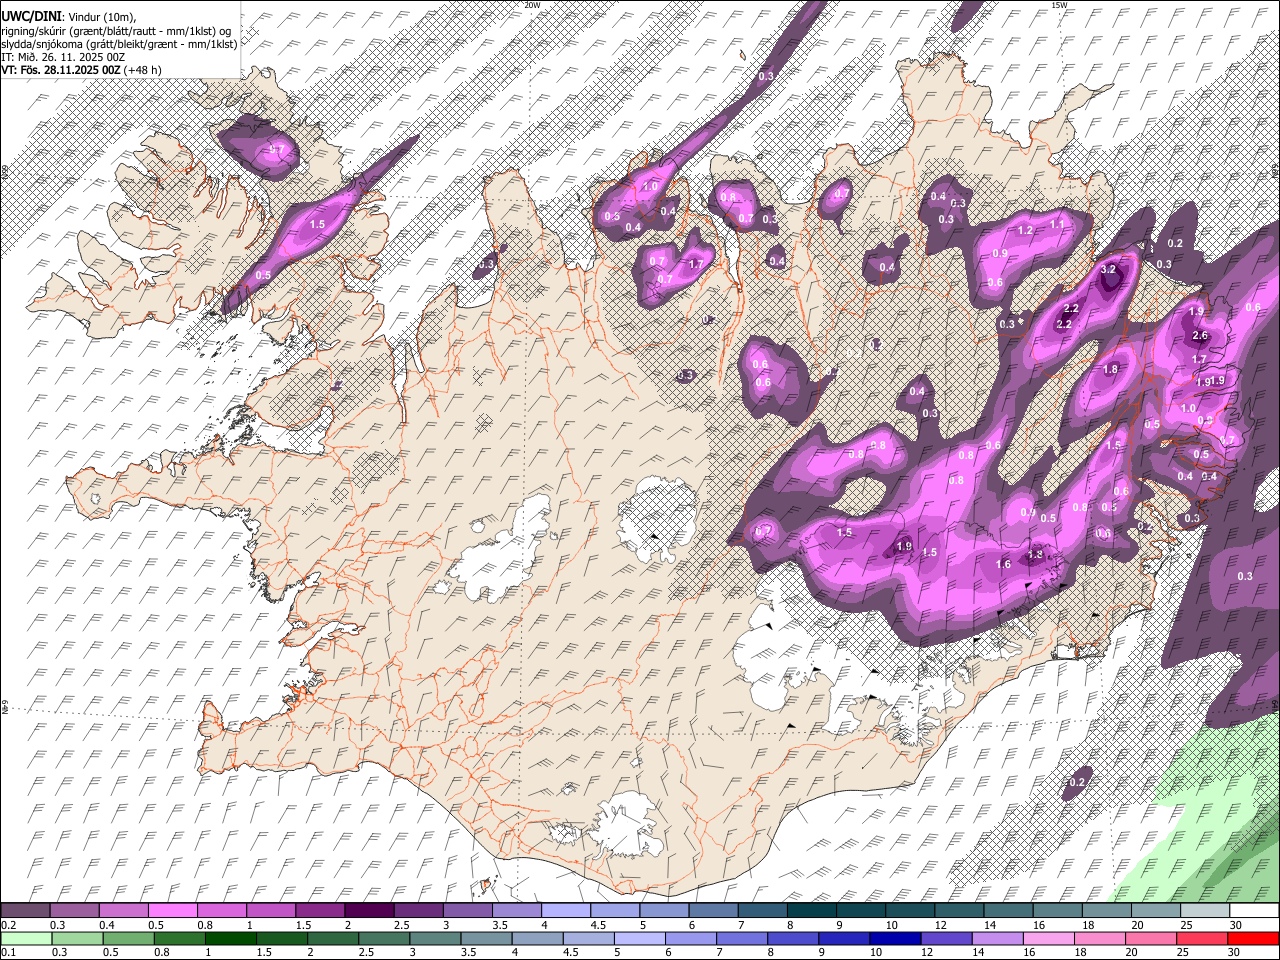Click the 0.1 label in the rain legend

click(x=7, y=953)
